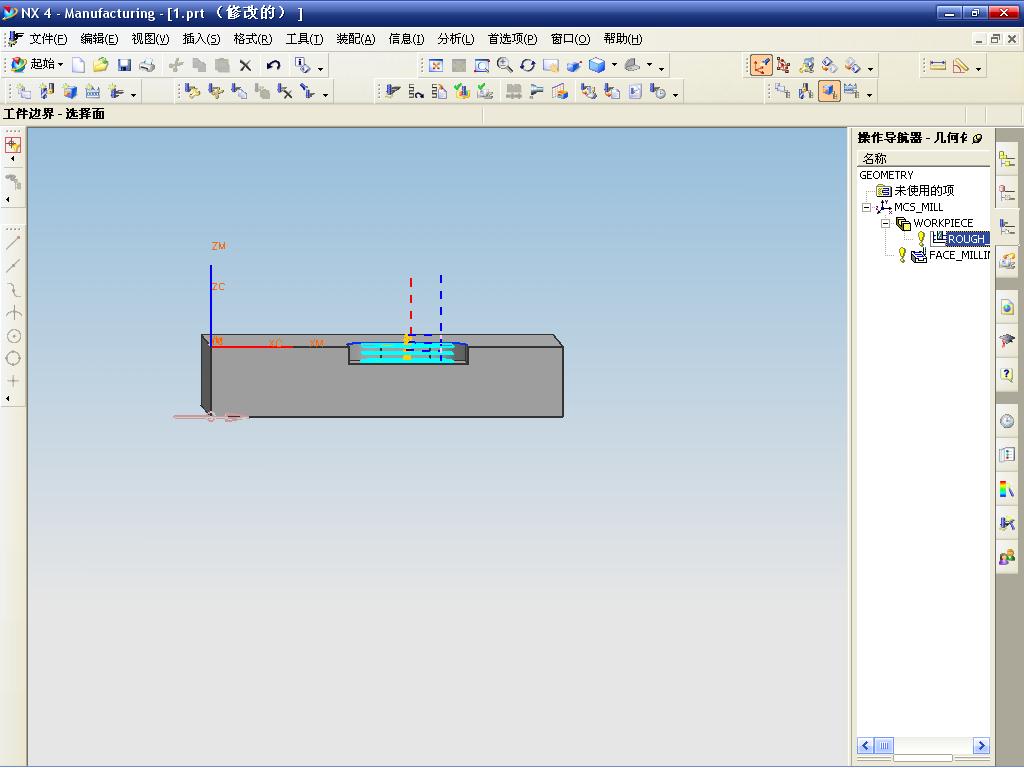Click the navigator horizontal scrollbar right arrow
This screenshot has width=1024, height=768.
tap(981, 745)
